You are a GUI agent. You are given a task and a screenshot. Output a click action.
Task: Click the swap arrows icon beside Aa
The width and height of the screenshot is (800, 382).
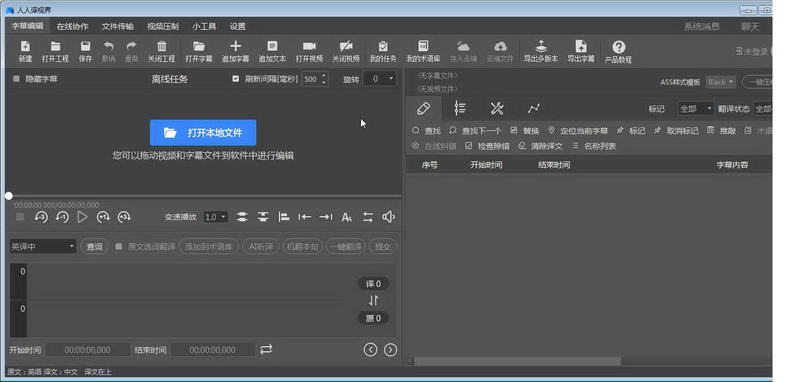coord(368,217)
